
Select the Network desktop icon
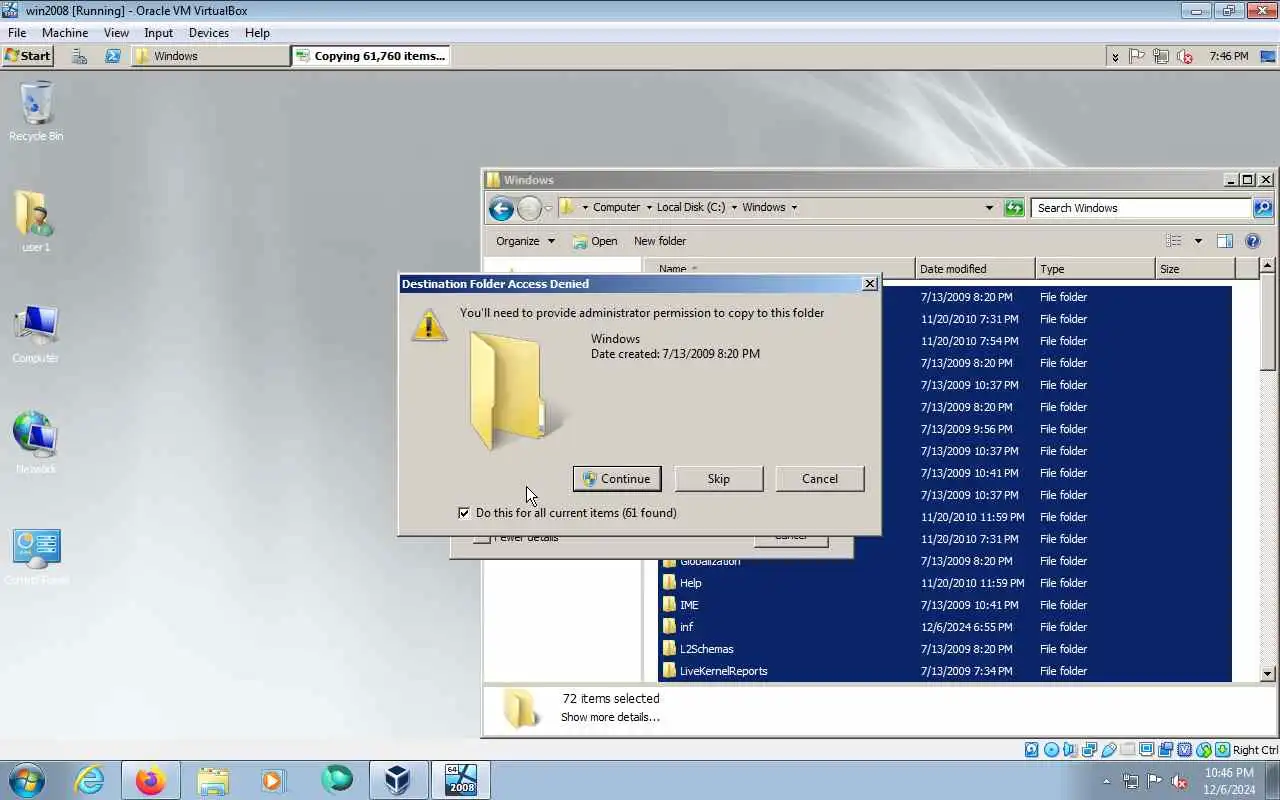tap(36, 443)
